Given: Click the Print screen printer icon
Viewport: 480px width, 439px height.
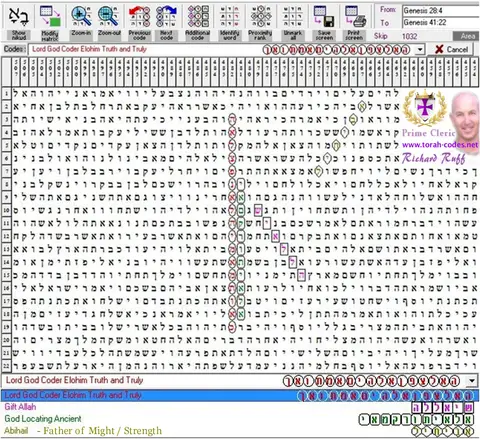Looking at the screenshot, I should (355, 16).
